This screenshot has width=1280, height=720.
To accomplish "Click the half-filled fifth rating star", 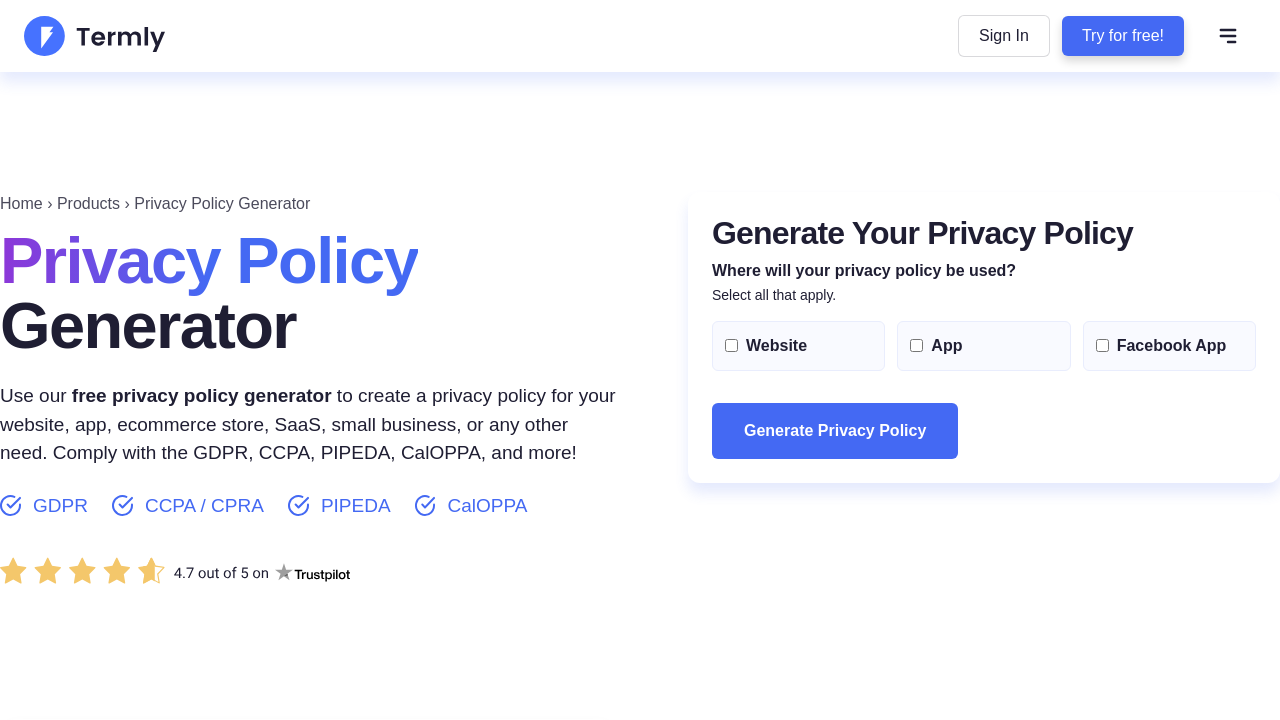I will tap(151, 571).
